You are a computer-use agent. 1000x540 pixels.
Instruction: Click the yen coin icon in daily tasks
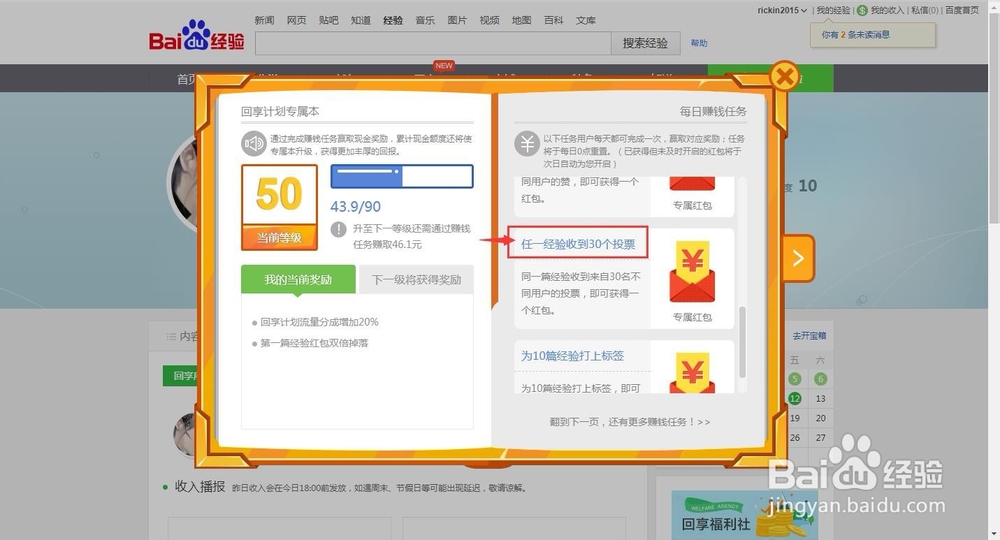527,143
